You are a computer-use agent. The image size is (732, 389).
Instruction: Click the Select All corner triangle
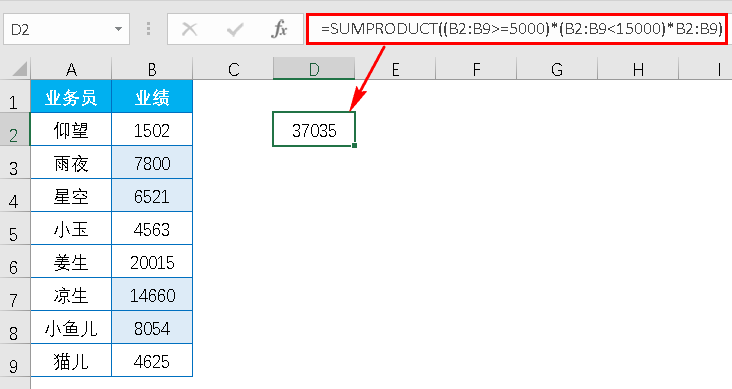(x=19, y=69)
